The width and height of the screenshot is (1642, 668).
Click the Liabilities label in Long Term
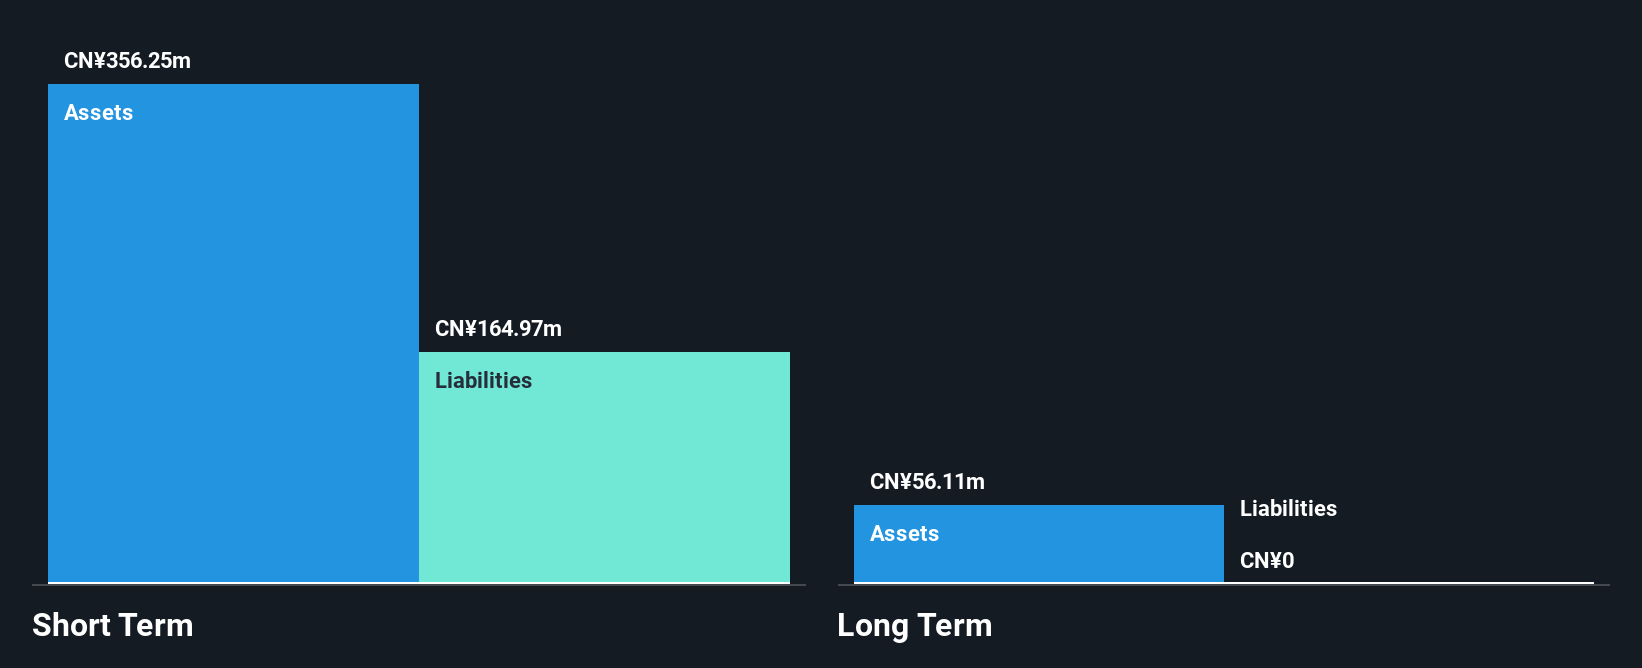point(1288,508)
